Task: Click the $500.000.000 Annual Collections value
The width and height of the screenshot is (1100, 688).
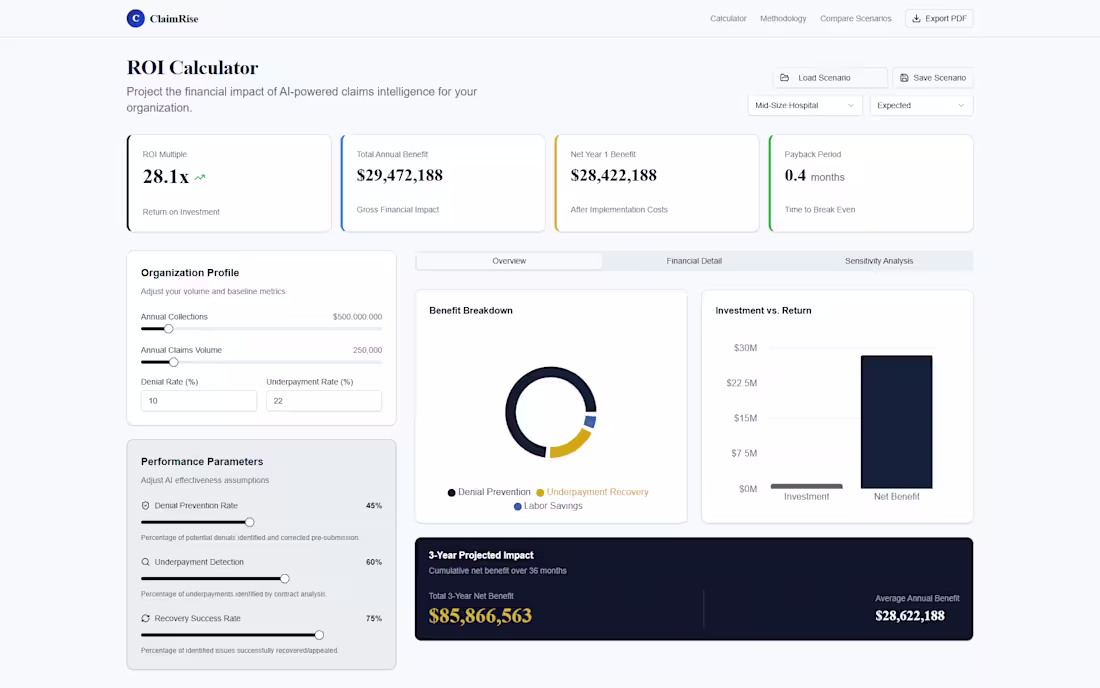Action: [357, 317]
